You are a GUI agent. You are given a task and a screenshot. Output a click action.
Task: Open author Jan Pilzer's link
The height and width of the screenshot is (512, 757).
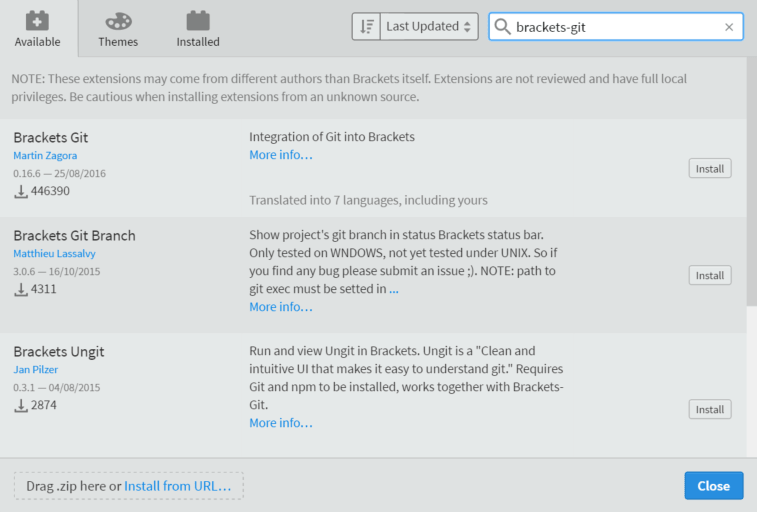35,370
